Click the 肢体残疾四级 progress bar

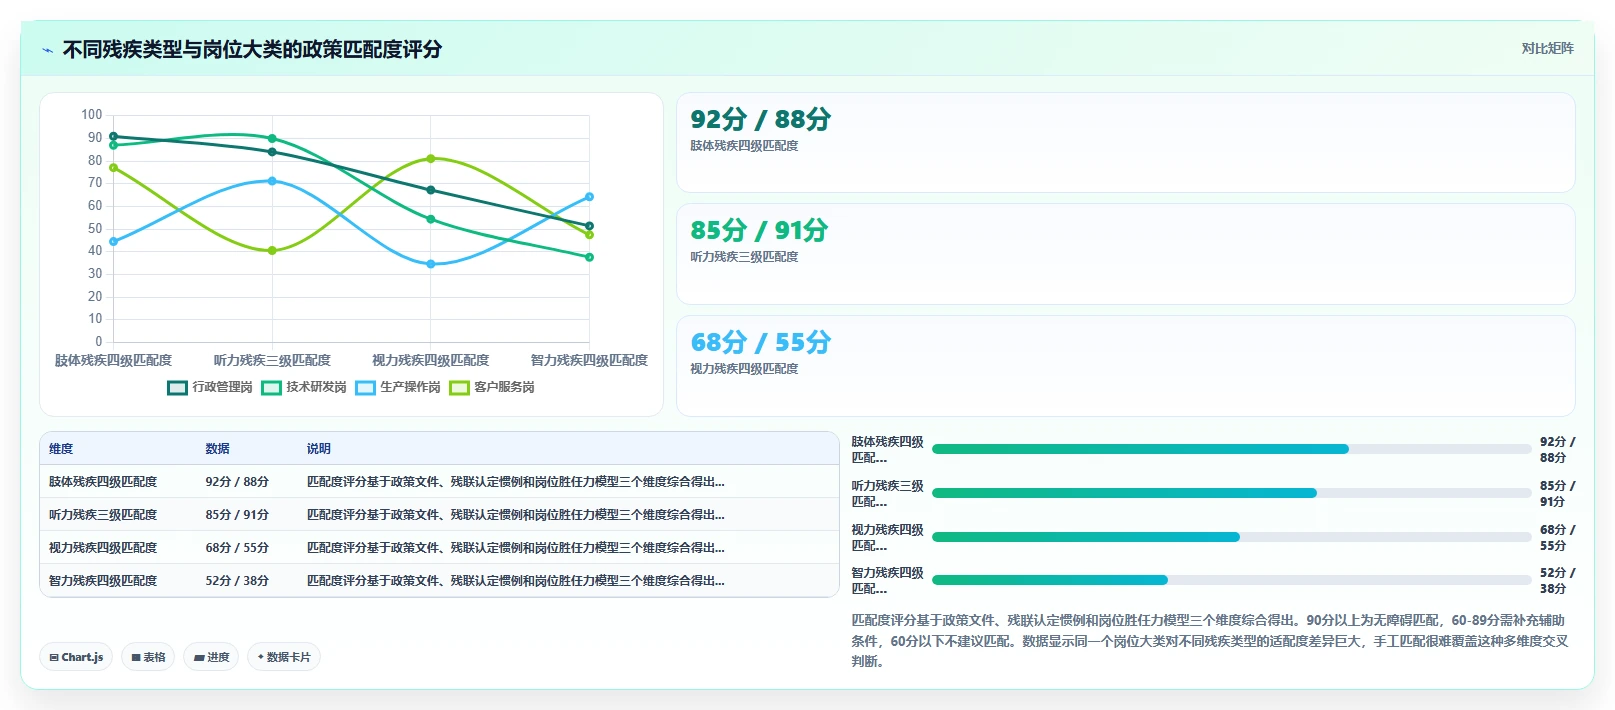1231,449
